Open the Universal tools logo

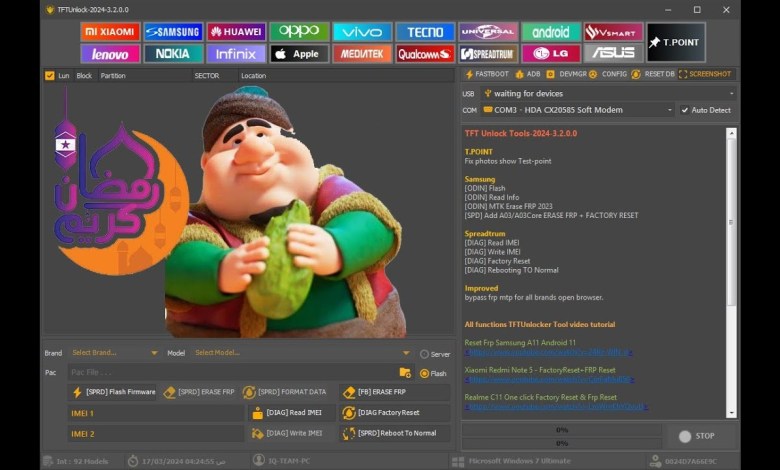(488, 32)
